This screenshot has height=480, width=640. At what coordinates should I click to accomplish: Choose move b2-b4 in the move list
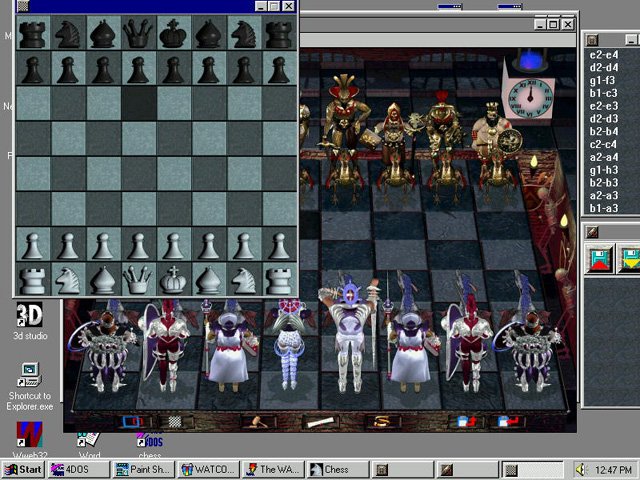point(603,131)
